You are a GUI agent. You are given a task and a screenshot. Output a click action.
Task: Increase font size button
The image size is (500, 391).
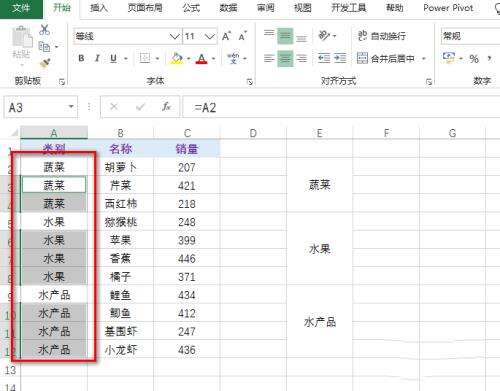coord(226,36)
